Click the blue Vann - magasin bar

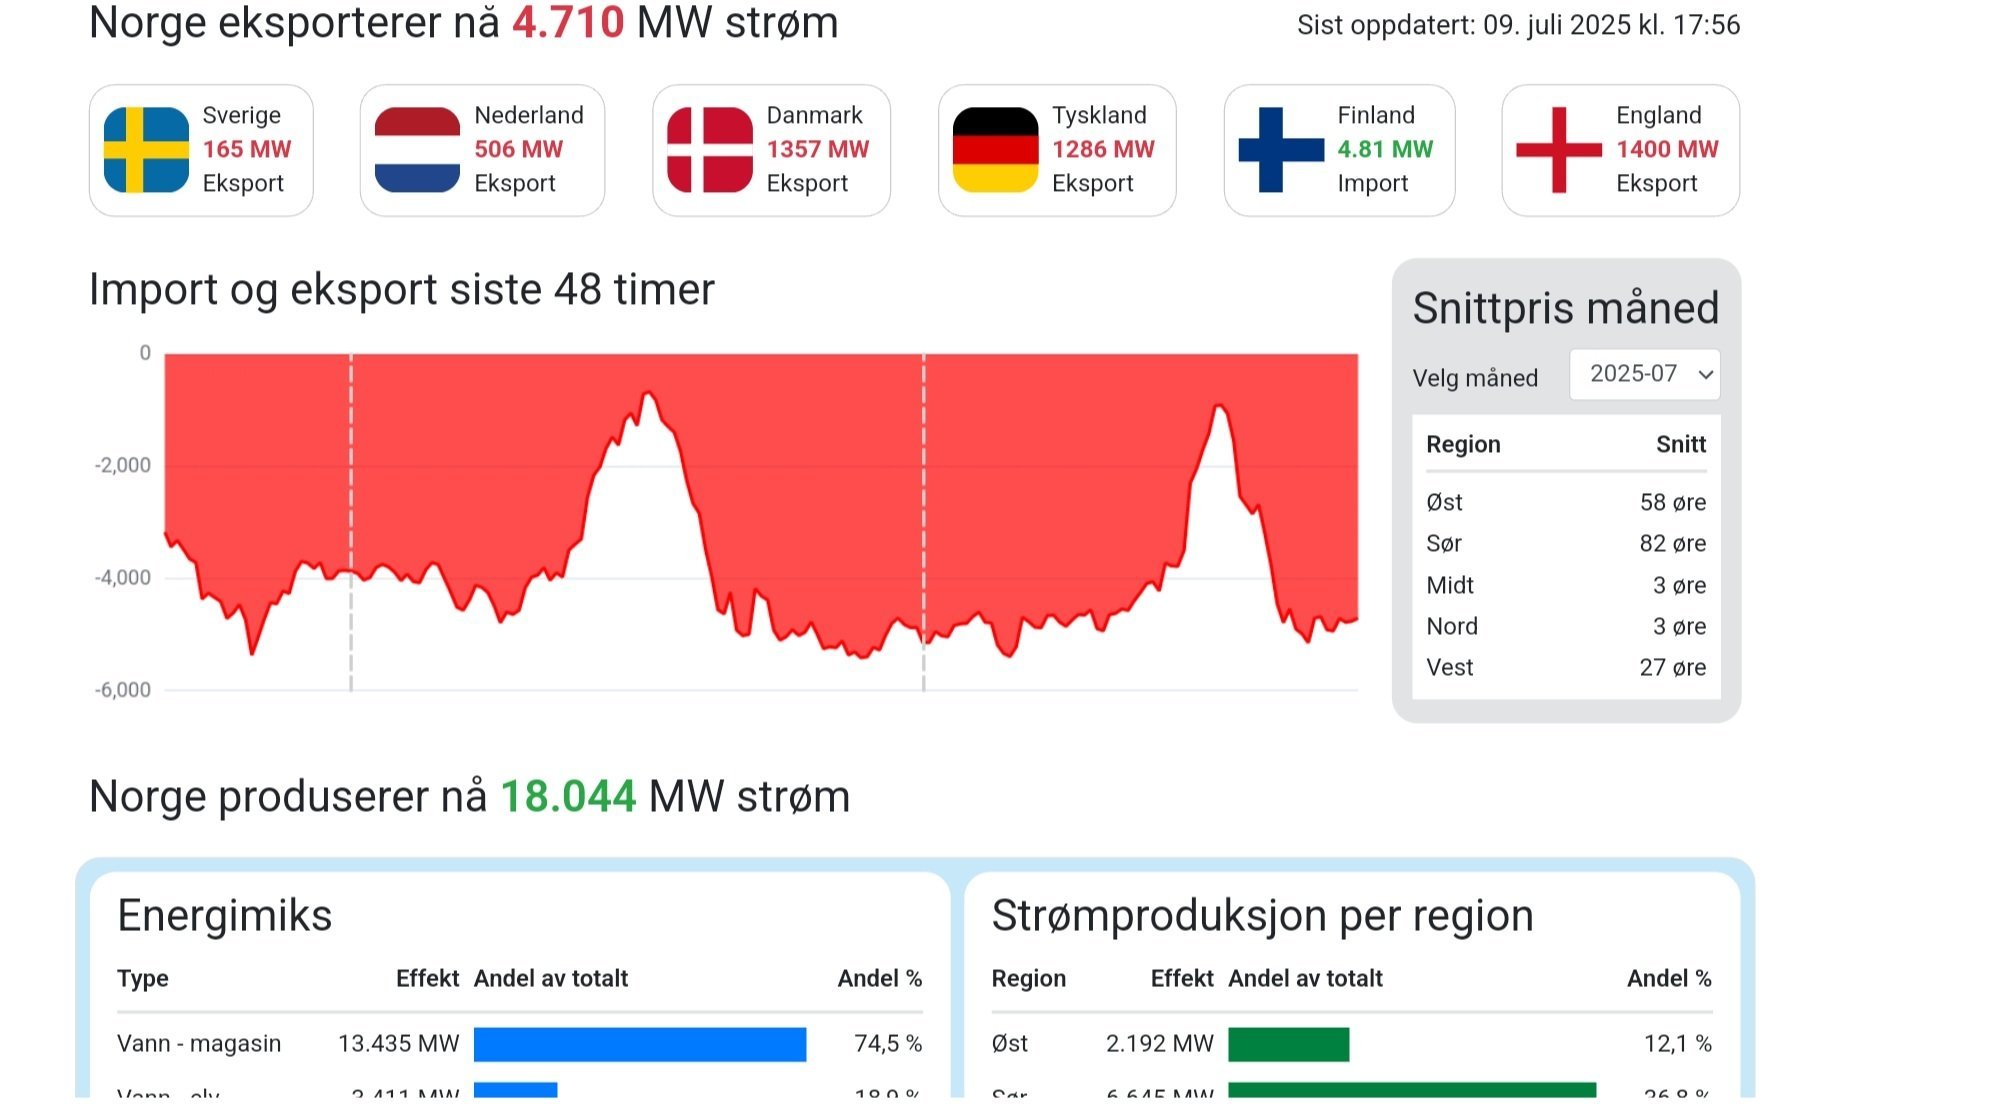[x=640, y=1044]
